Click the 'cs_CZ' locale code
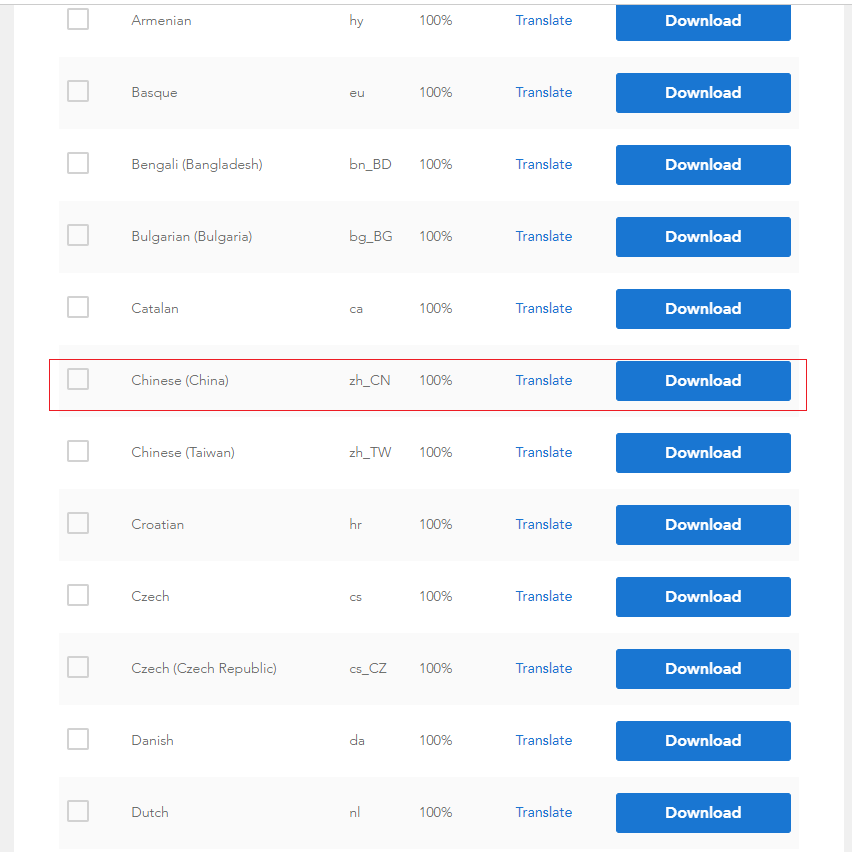Viewport: 852px width, 852px height. pyautogui.click(x=368, y=669)
